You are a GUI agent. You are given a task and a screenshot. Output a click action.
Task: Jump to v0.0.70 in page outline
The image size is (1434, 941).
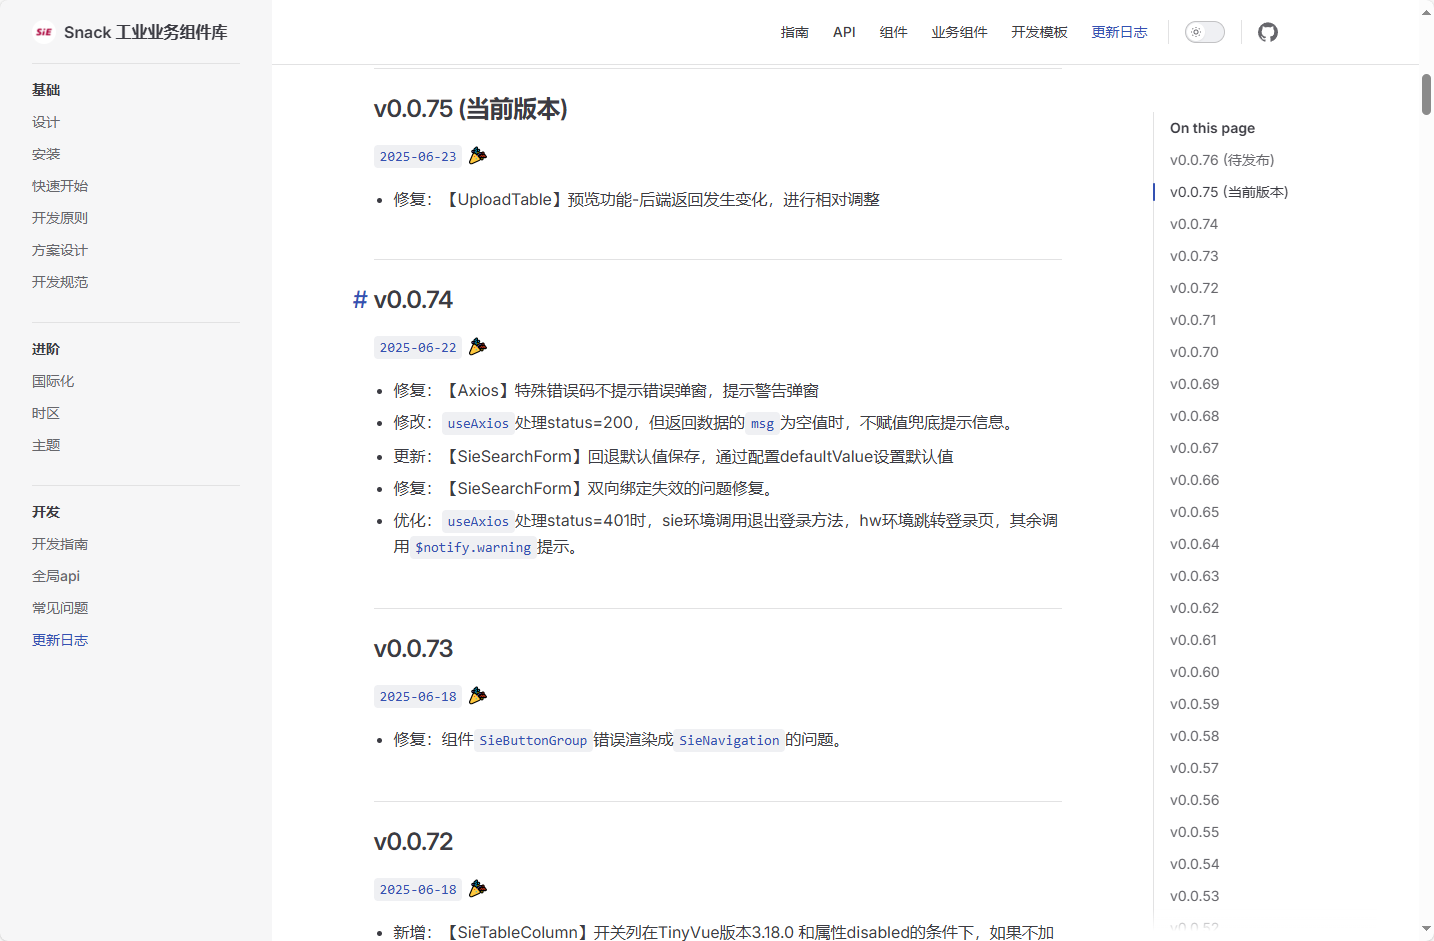(1194, 352)
